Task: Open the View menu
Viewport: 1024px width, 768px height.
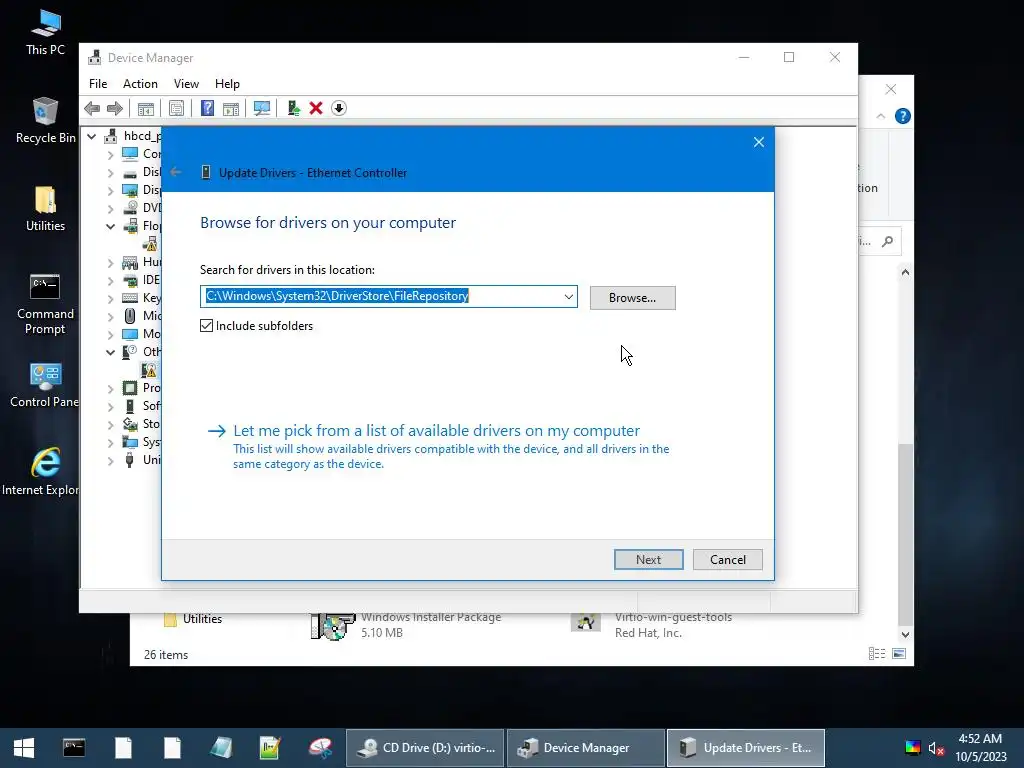Action: 186,84
